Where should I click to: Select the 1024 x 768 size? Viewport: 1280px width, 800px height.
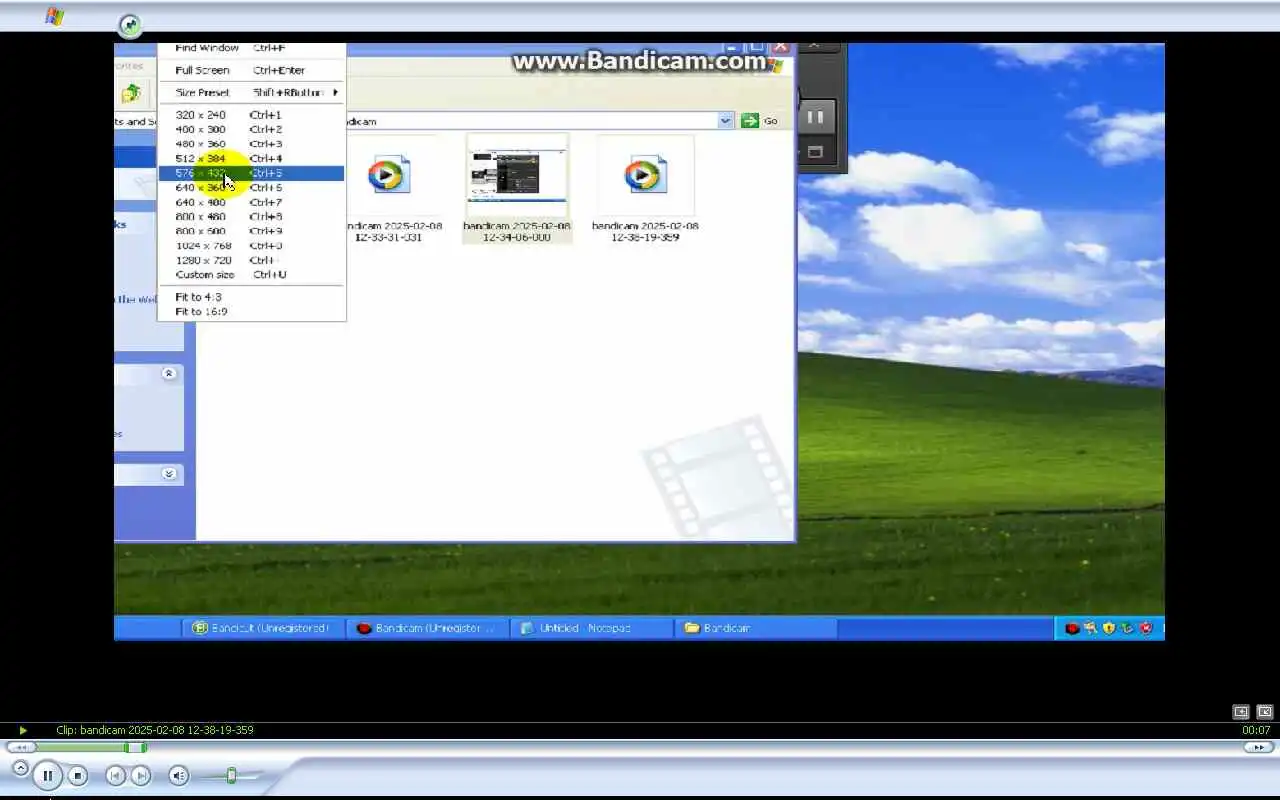click(x=251, y=245)
